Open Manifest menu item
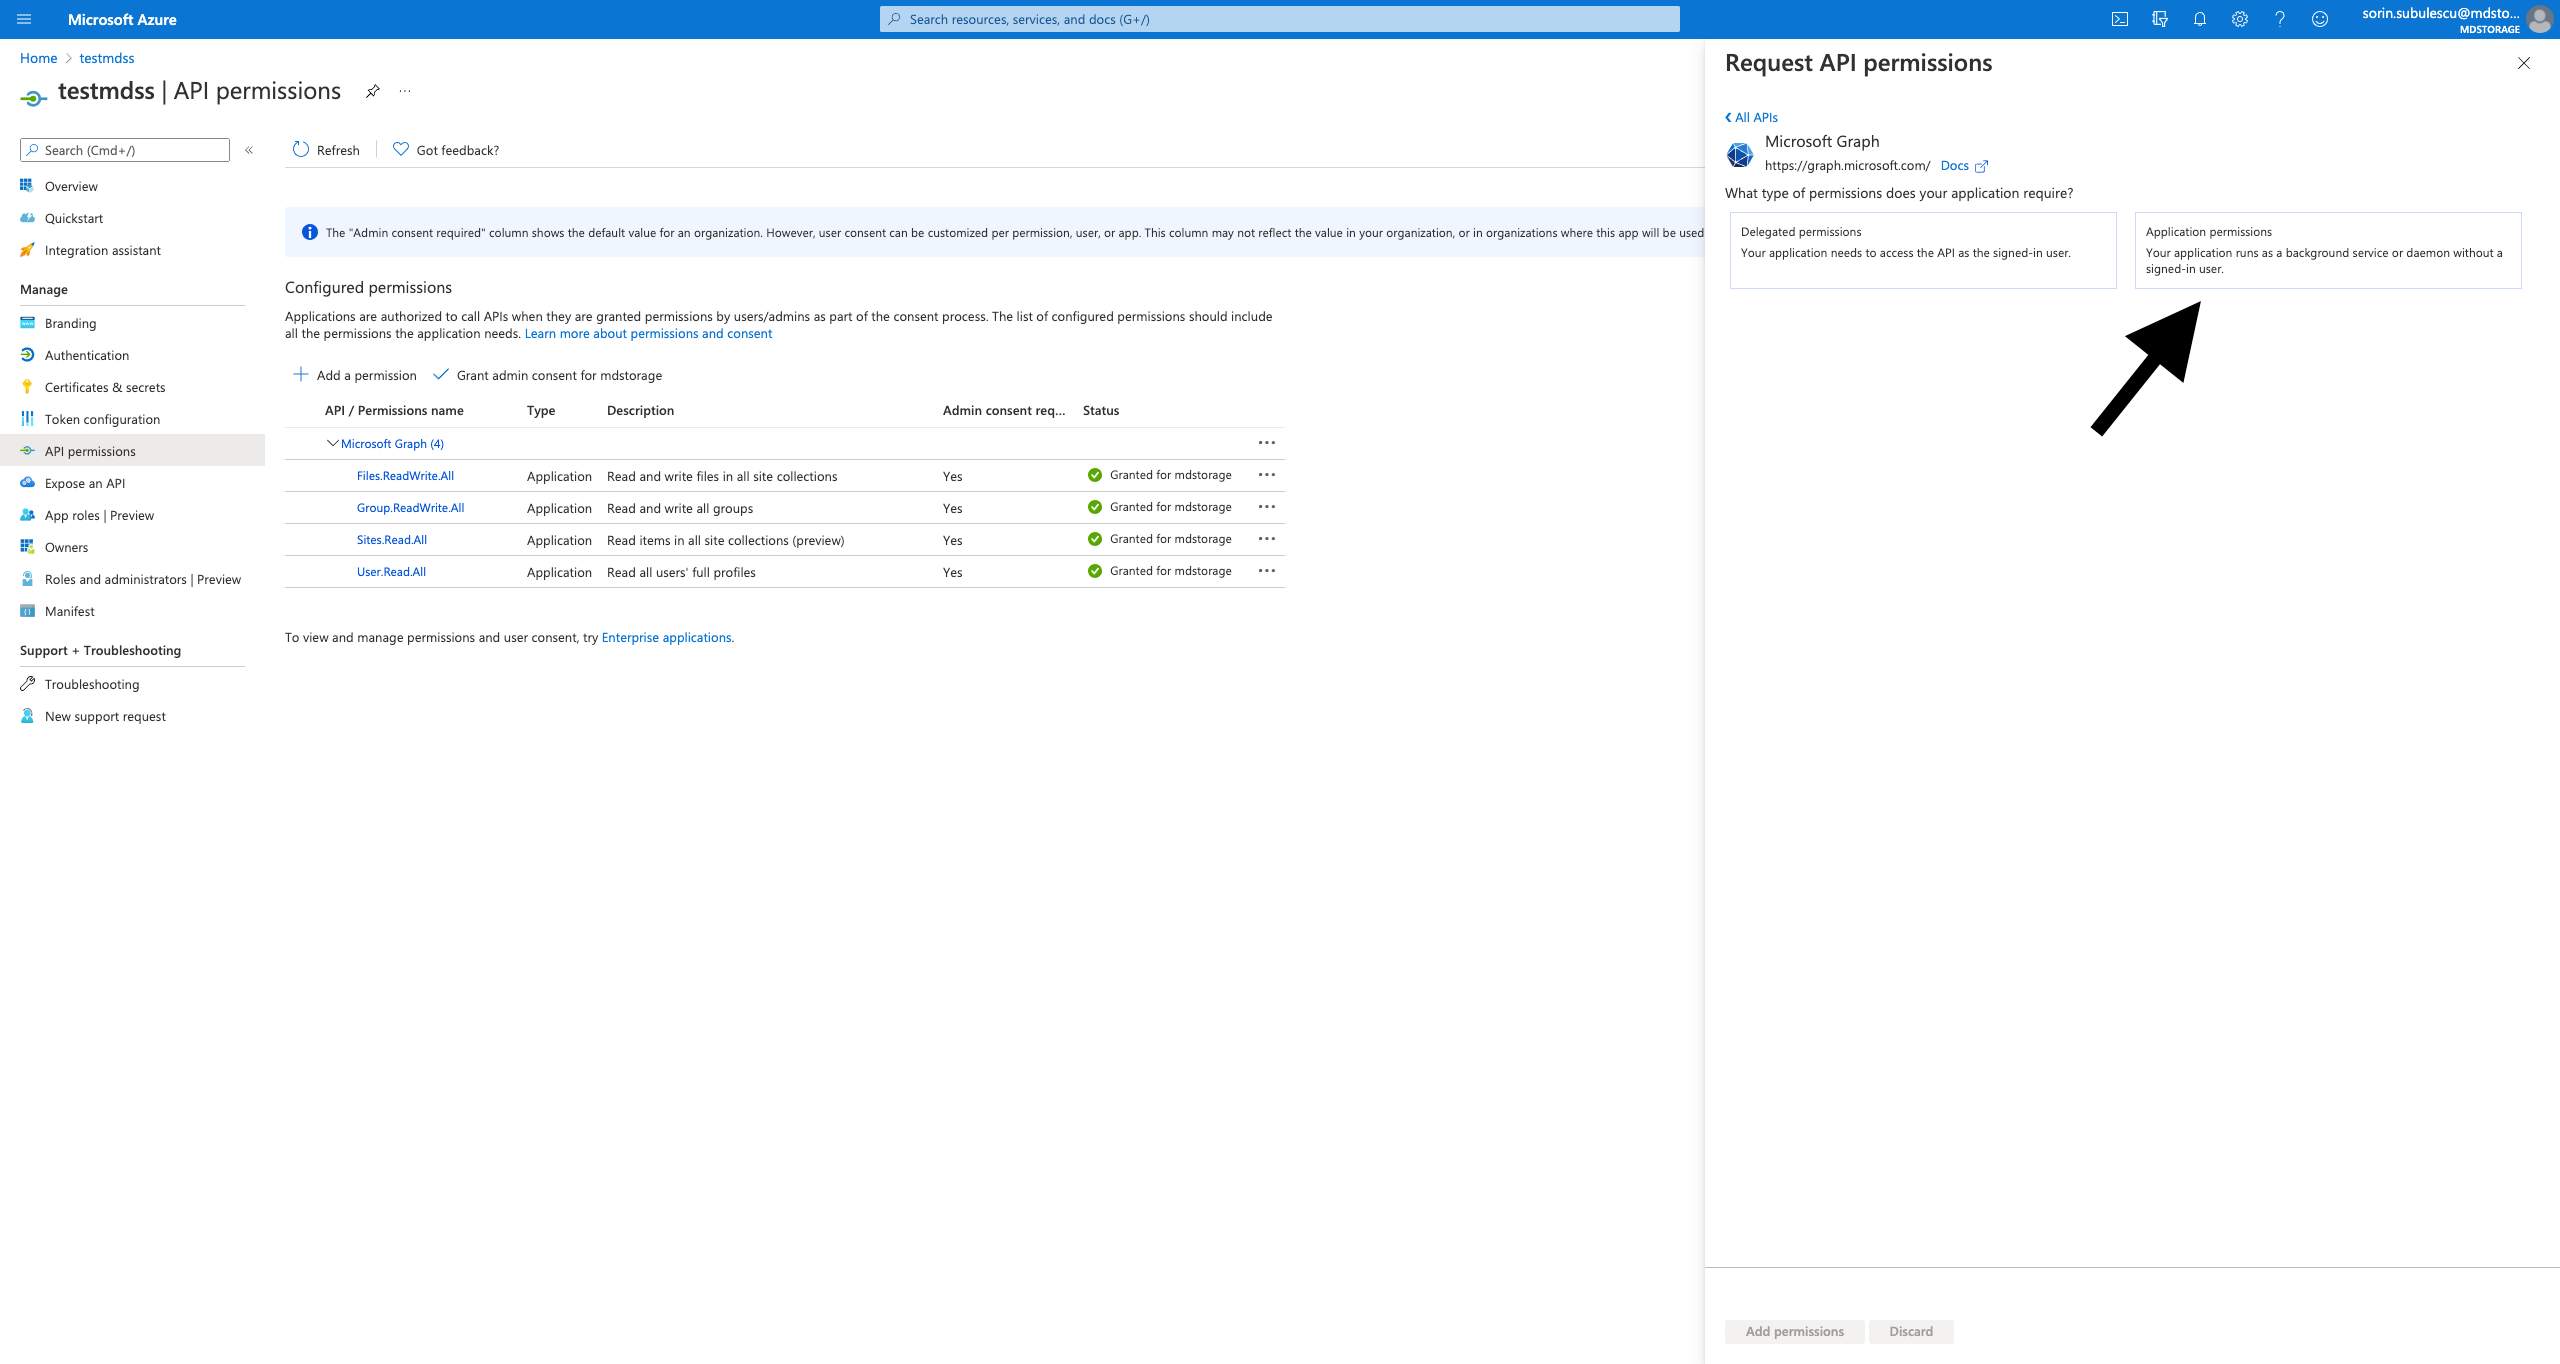The height and width of the screenshot is (1364, 2560). click(x=132, y=611)
